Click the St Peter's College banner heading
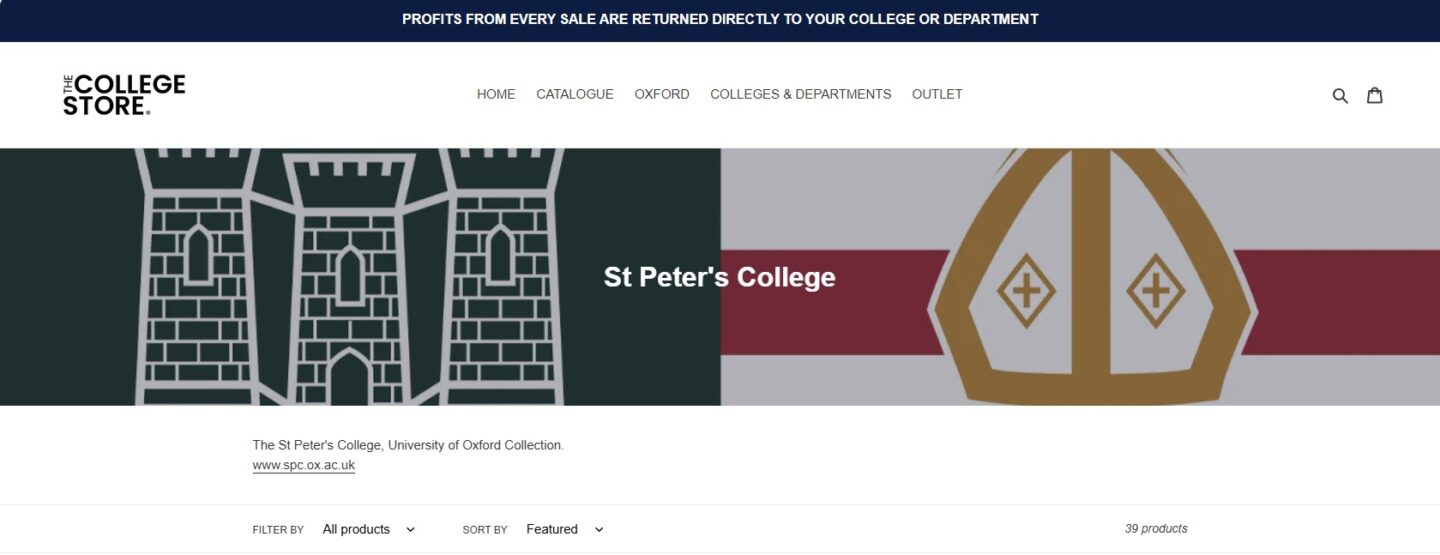 (x=719, y=277)
